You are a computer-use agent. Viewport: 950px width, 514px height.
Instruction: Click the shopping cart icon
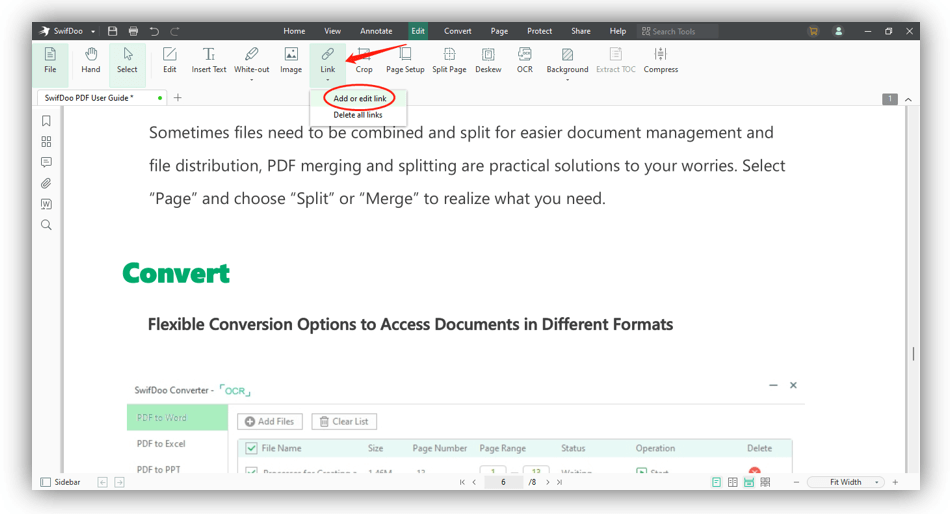click(813, 31)
